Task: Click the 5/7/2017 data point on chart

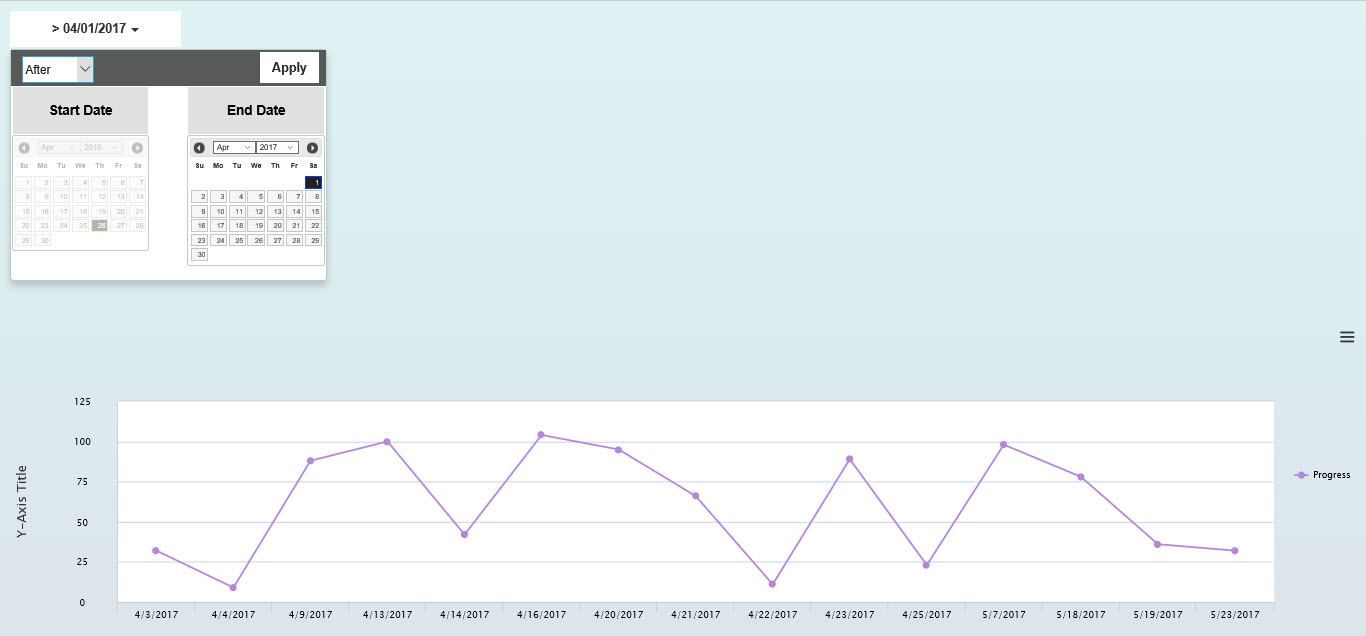Action: pyautogui.click(x=1003, y=445)
